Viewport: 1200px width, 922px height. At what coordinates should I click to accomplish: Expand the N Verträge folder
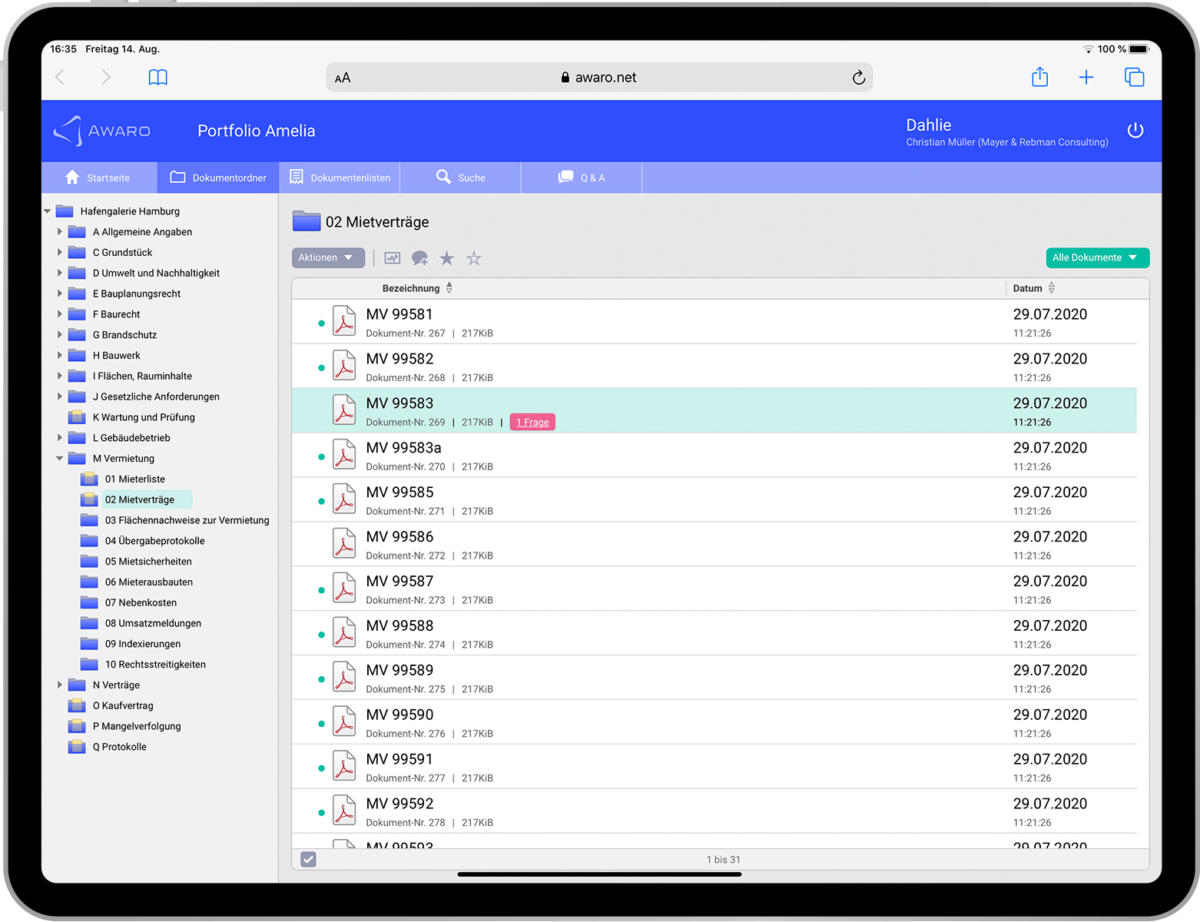pos(60,685)
